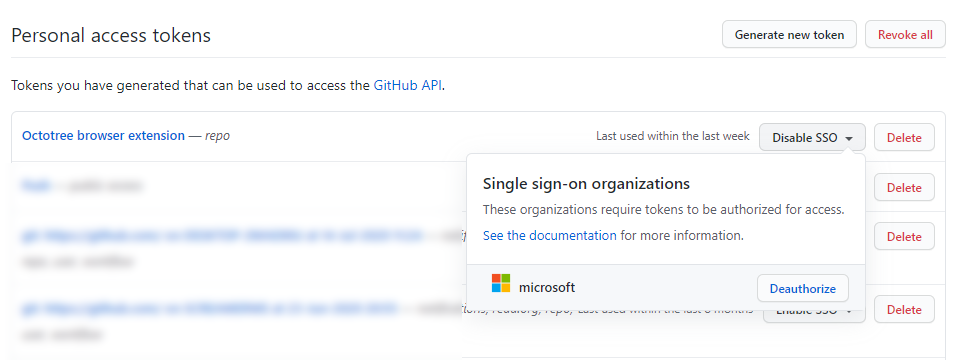960x360 pixels.
Task: Click the Single sign-on organizations heading
Action: 587,183
